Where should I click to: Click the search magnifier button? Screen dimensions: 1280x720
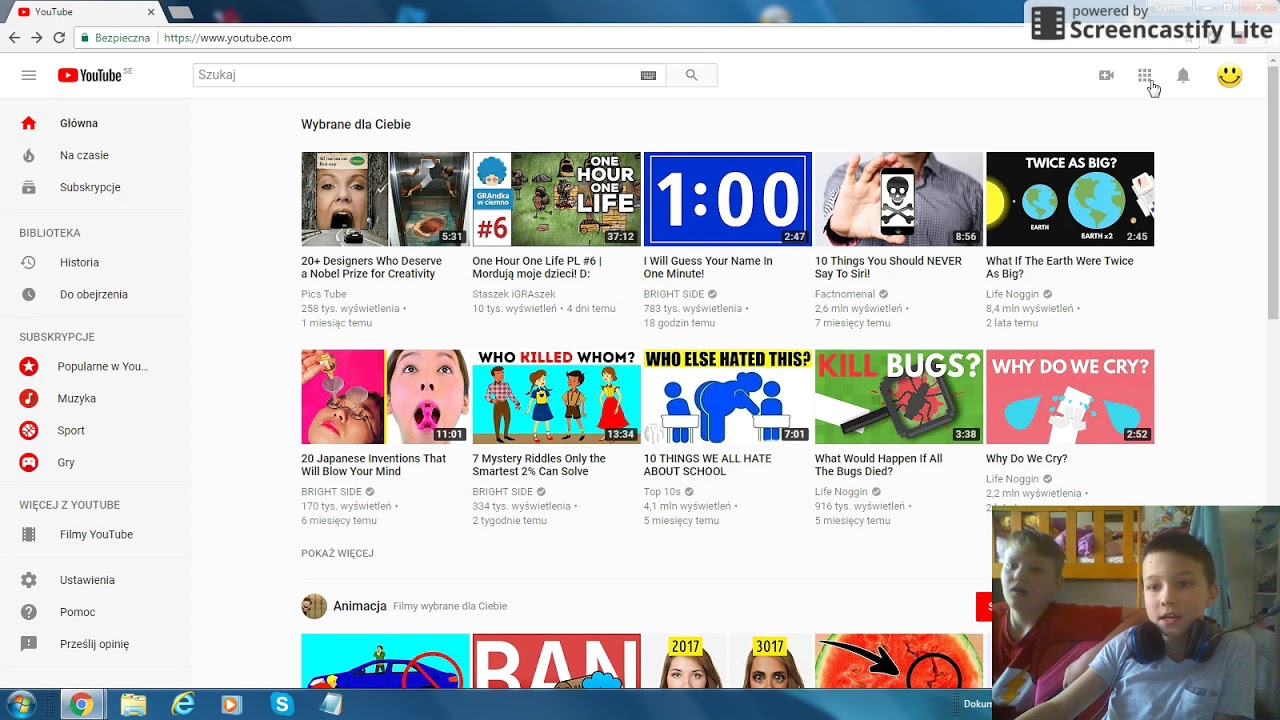point(691,75)
